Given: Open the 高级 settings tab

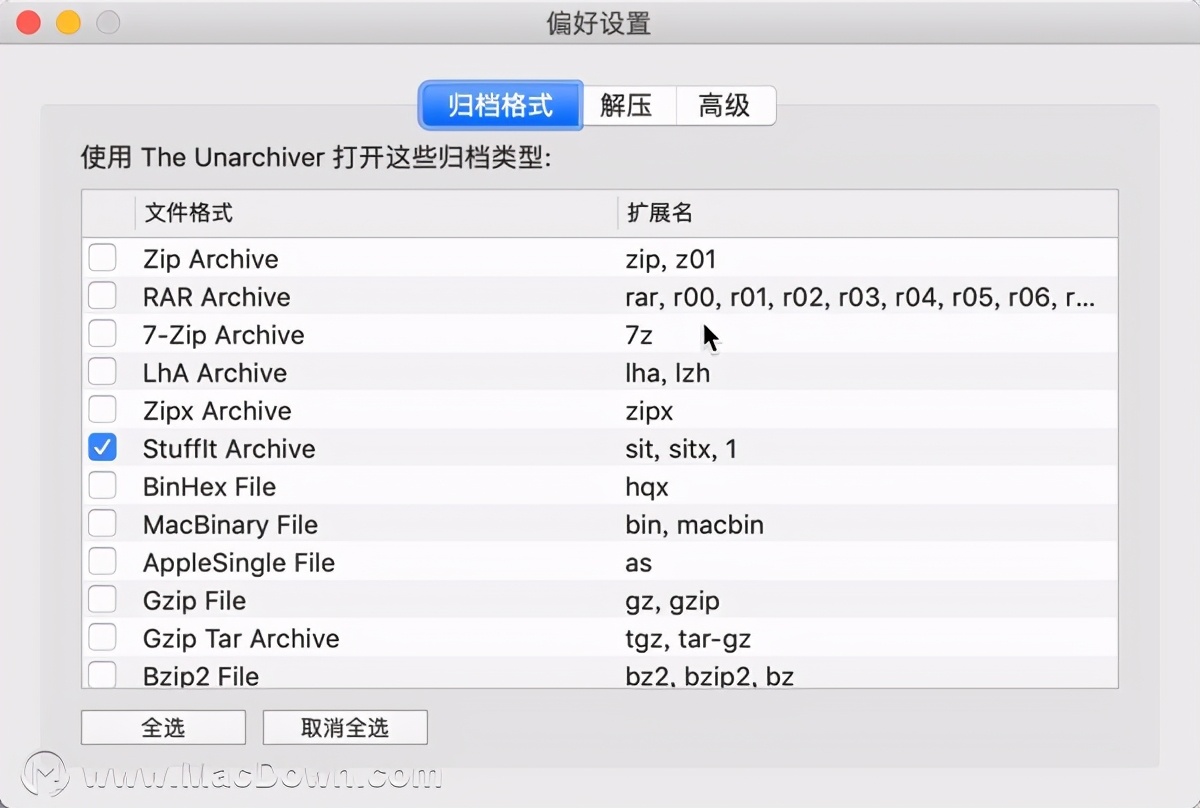Looking at the screenshot, I should 726,105.
